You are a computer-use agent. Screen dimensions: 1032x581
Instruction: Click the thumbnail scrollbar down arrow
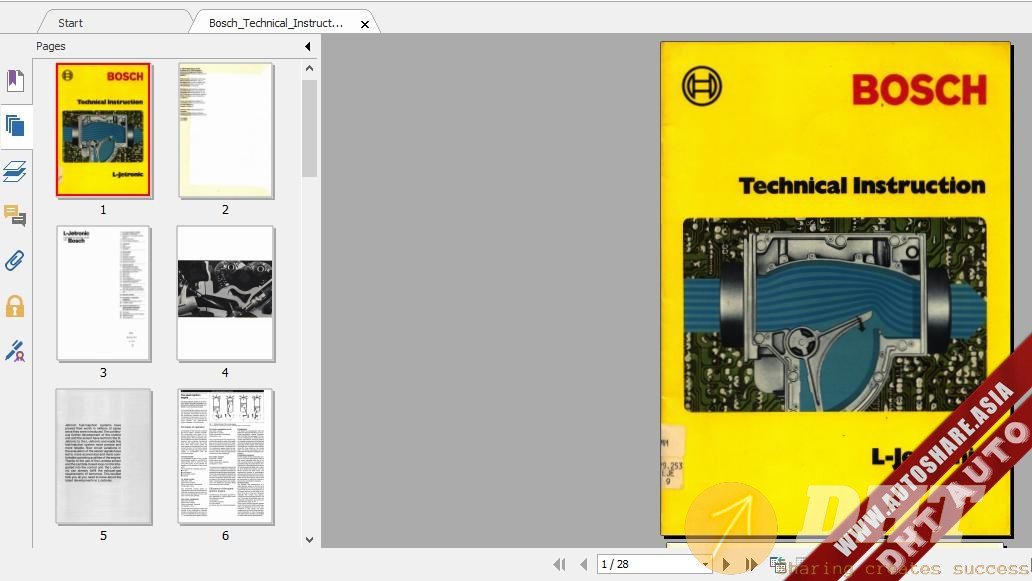click(309, 540)
